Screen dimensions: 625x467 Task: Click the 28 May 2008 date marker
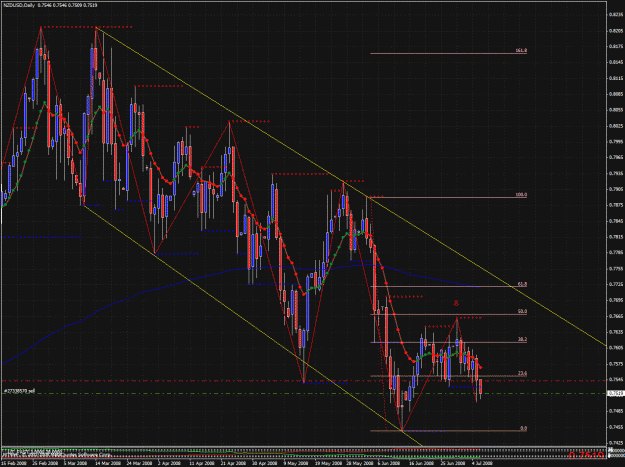tap(358, 463)
